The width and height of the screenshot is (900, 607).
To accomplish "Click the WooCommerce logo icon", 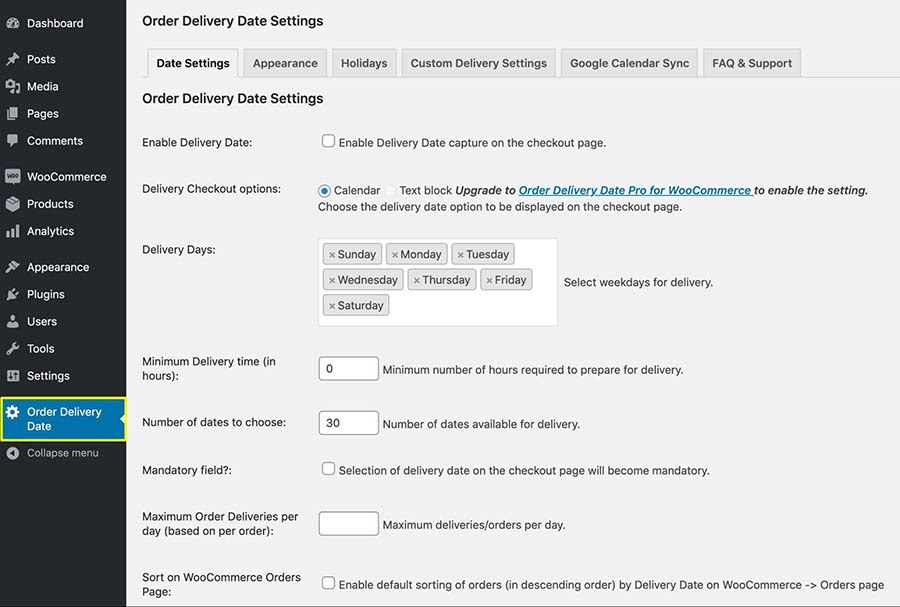I will coord(13,177).
